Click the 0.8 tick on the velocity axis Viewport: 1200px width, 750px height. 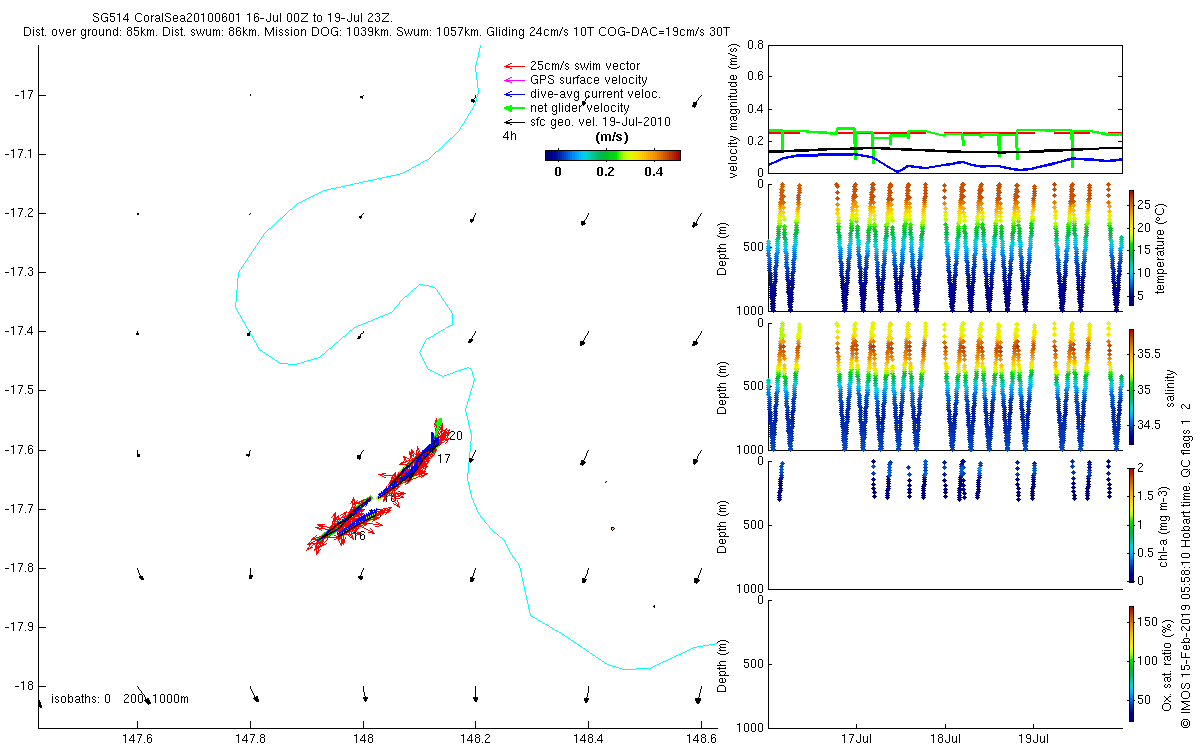pos(755,46)
